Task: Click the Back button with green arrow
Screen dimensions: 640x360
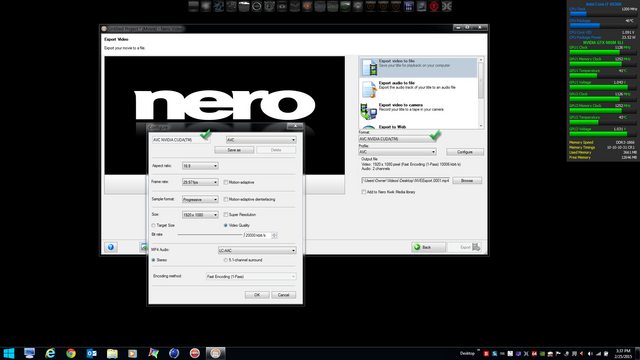Action: [x=428, y=247]
